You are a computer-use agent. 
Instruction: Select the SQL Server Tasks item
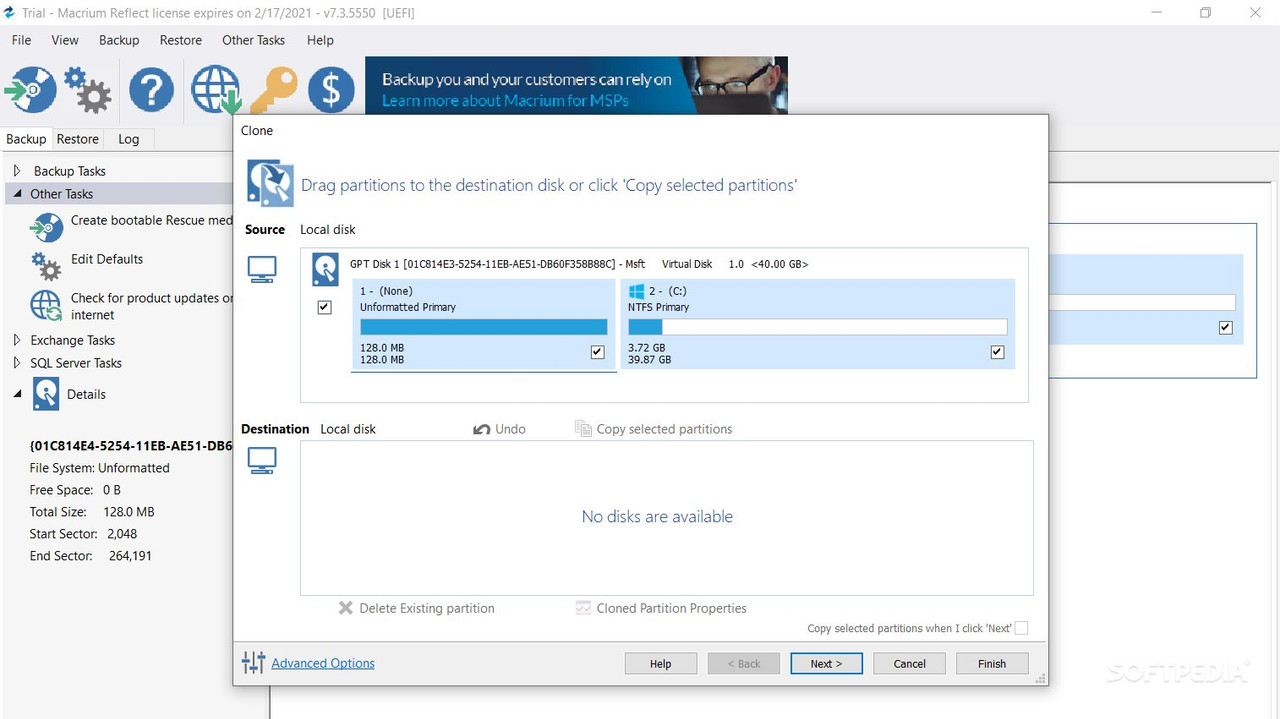point(76,363)
